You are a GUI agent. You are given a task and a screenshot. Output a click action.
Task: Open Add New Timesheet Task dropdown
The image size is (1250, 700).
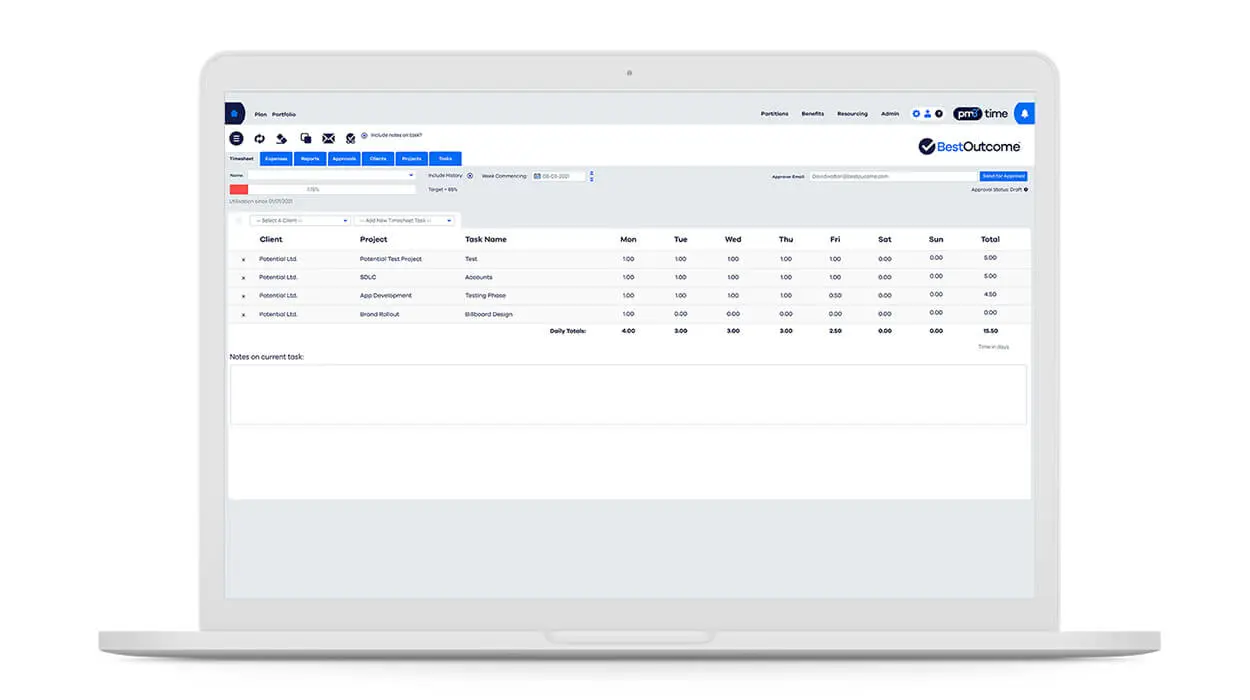point(404,220)
